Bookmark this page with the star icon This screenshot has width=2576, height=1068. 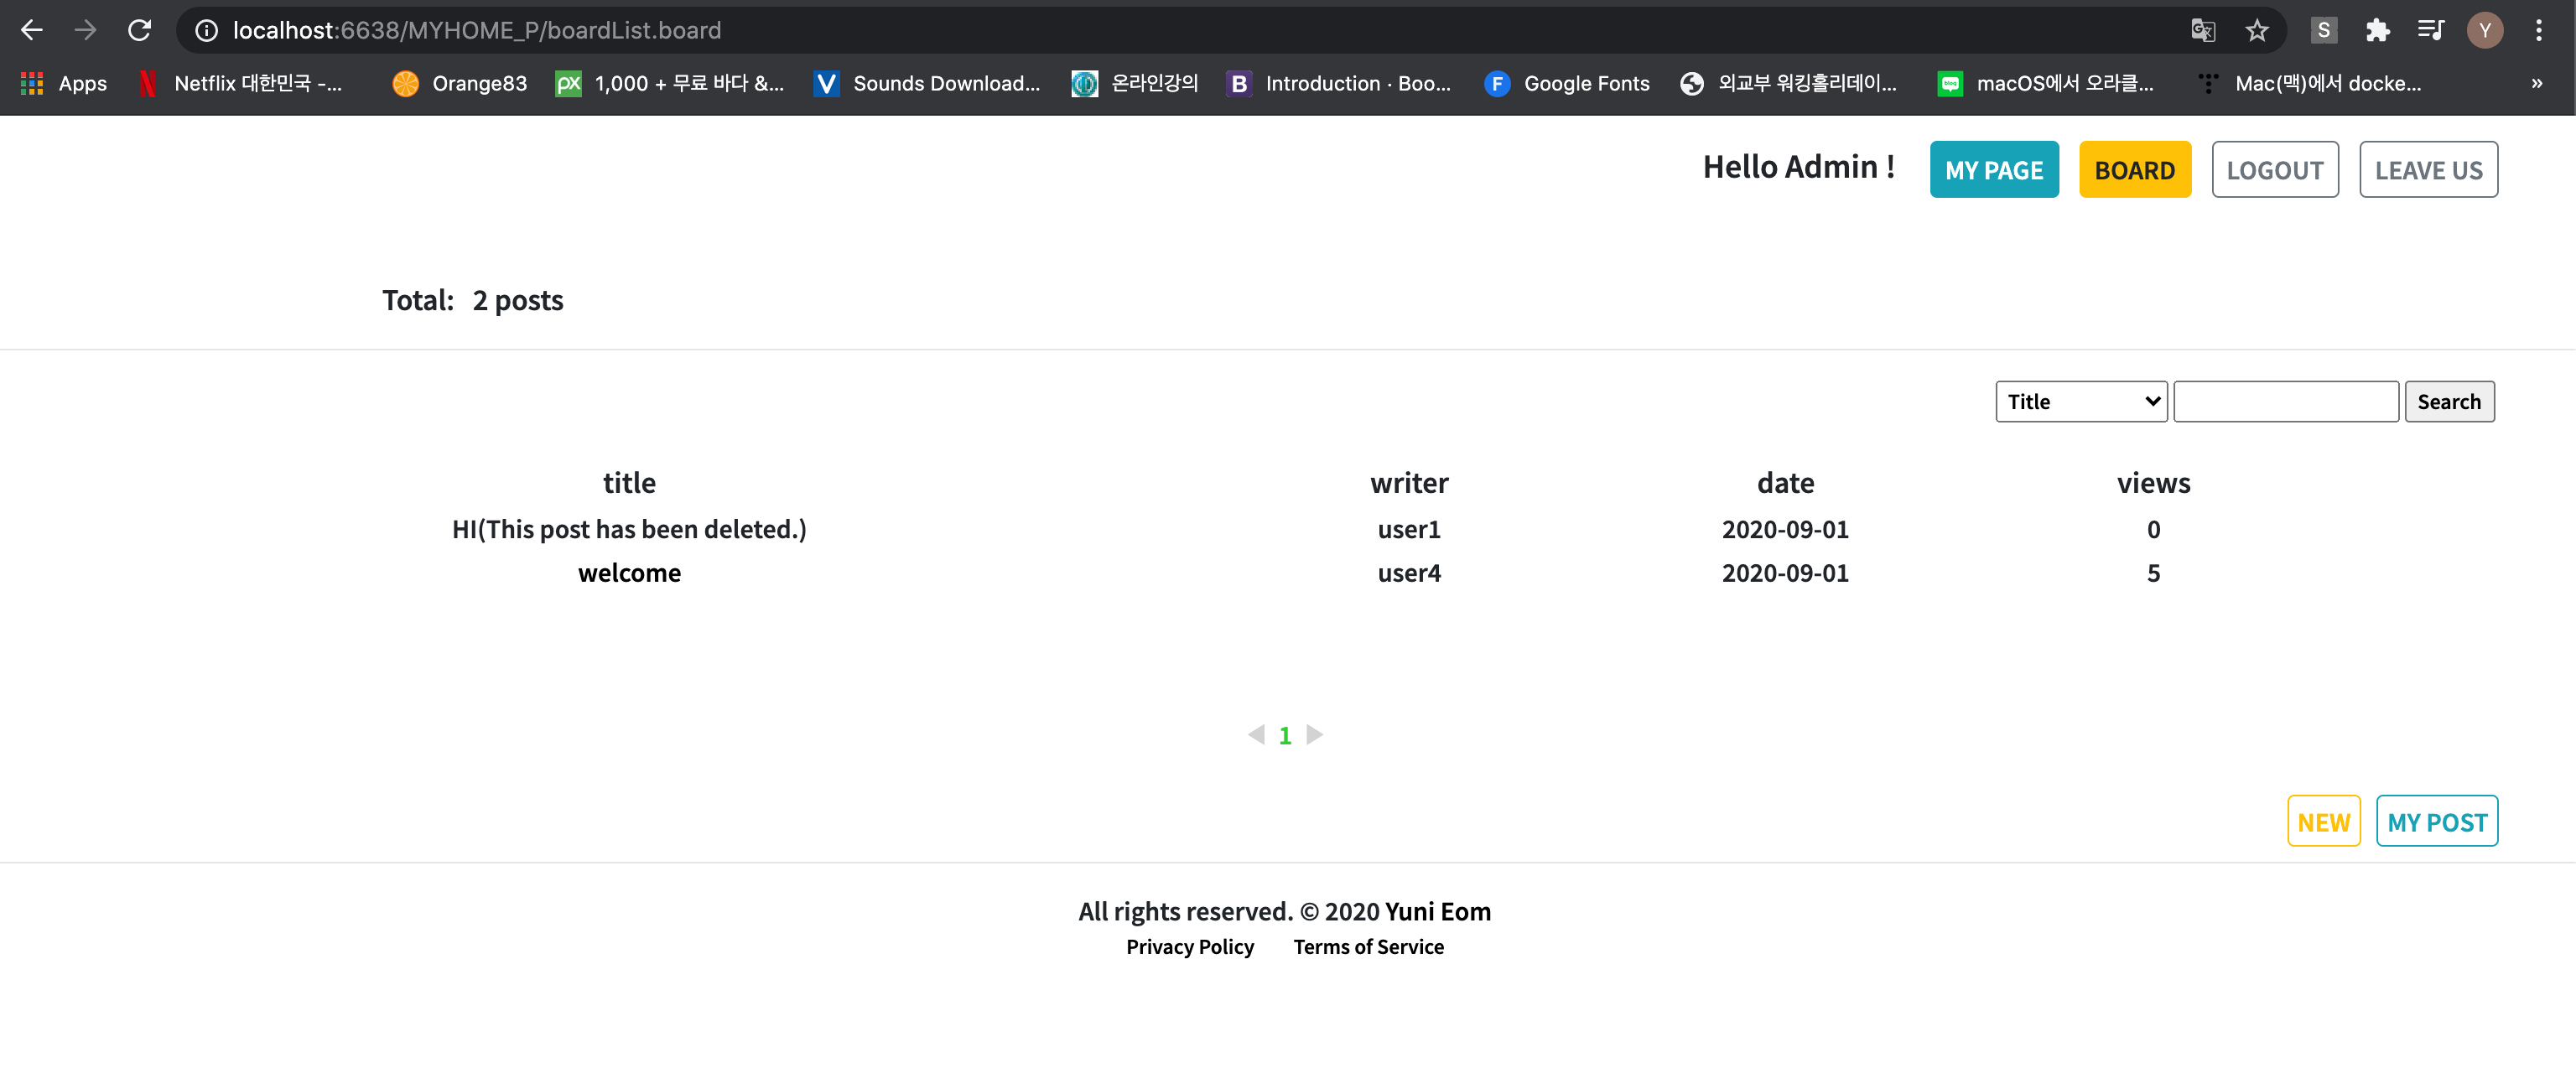click(x=2256, y=30)
